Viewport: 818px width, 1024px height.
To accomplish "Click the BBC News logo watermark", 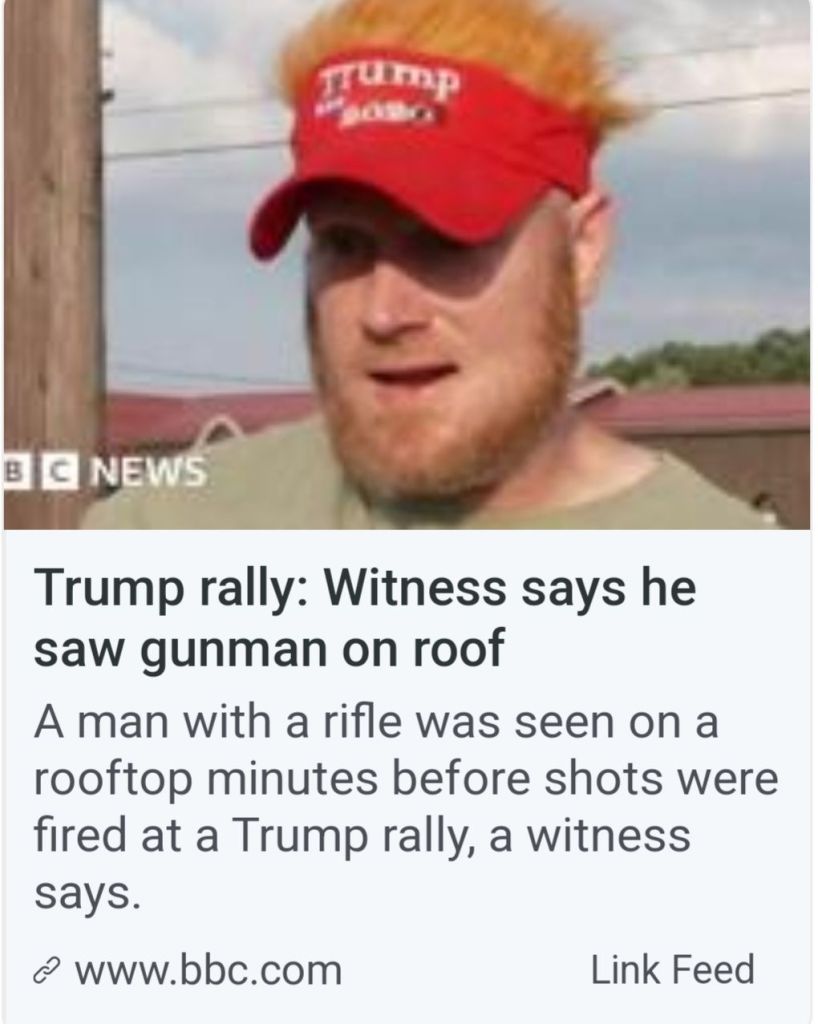I will pos(105,471).
